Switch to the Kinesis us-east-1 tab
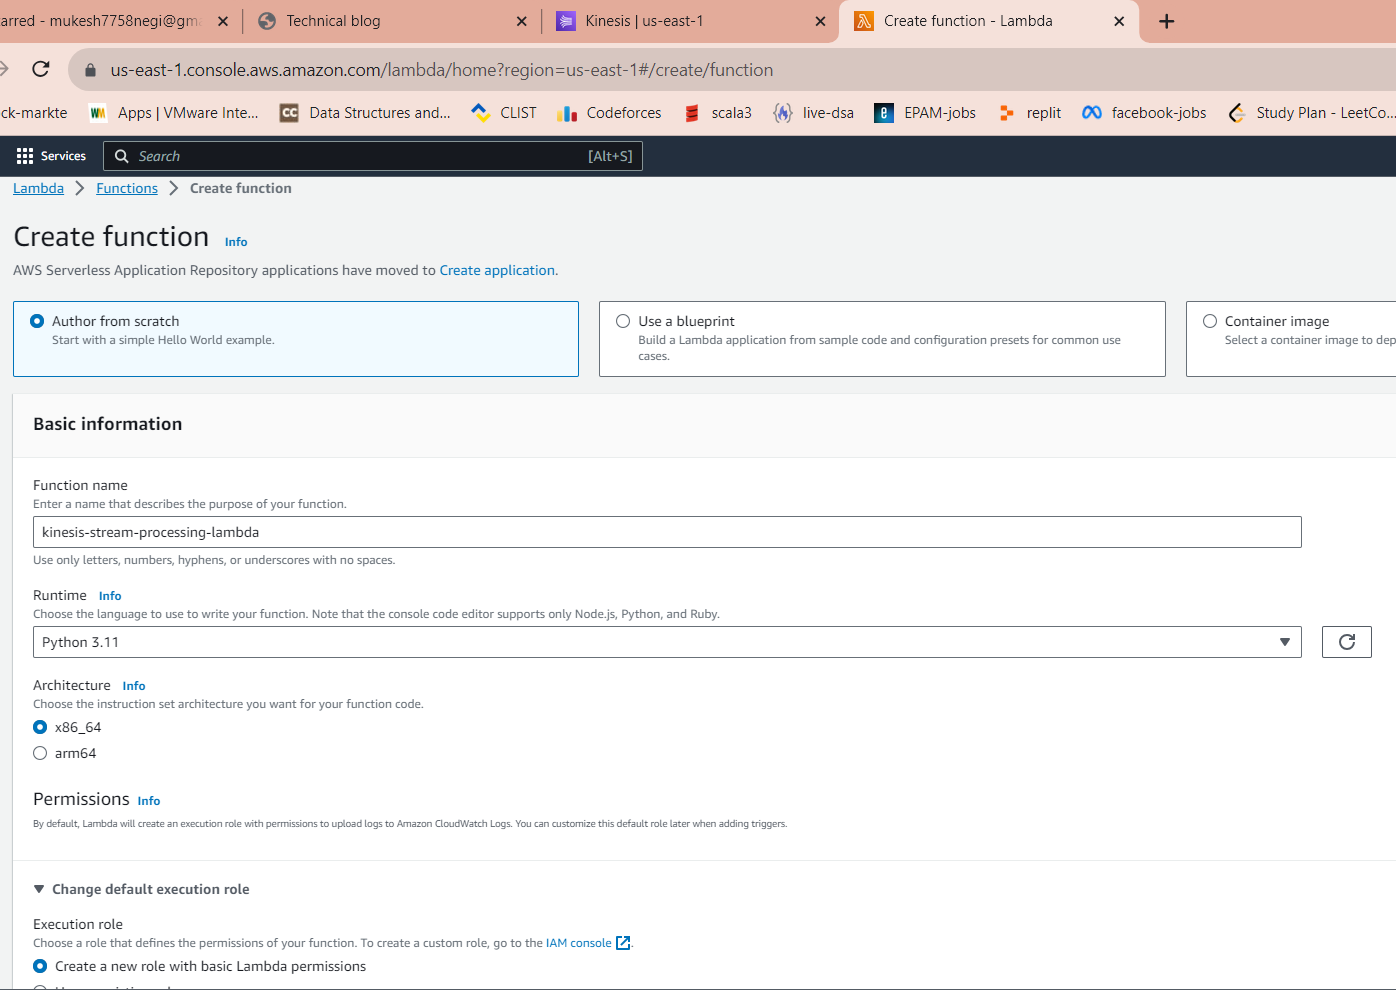Image resolution: width=1396 pixels, height=990 pixels. point(690,21)
